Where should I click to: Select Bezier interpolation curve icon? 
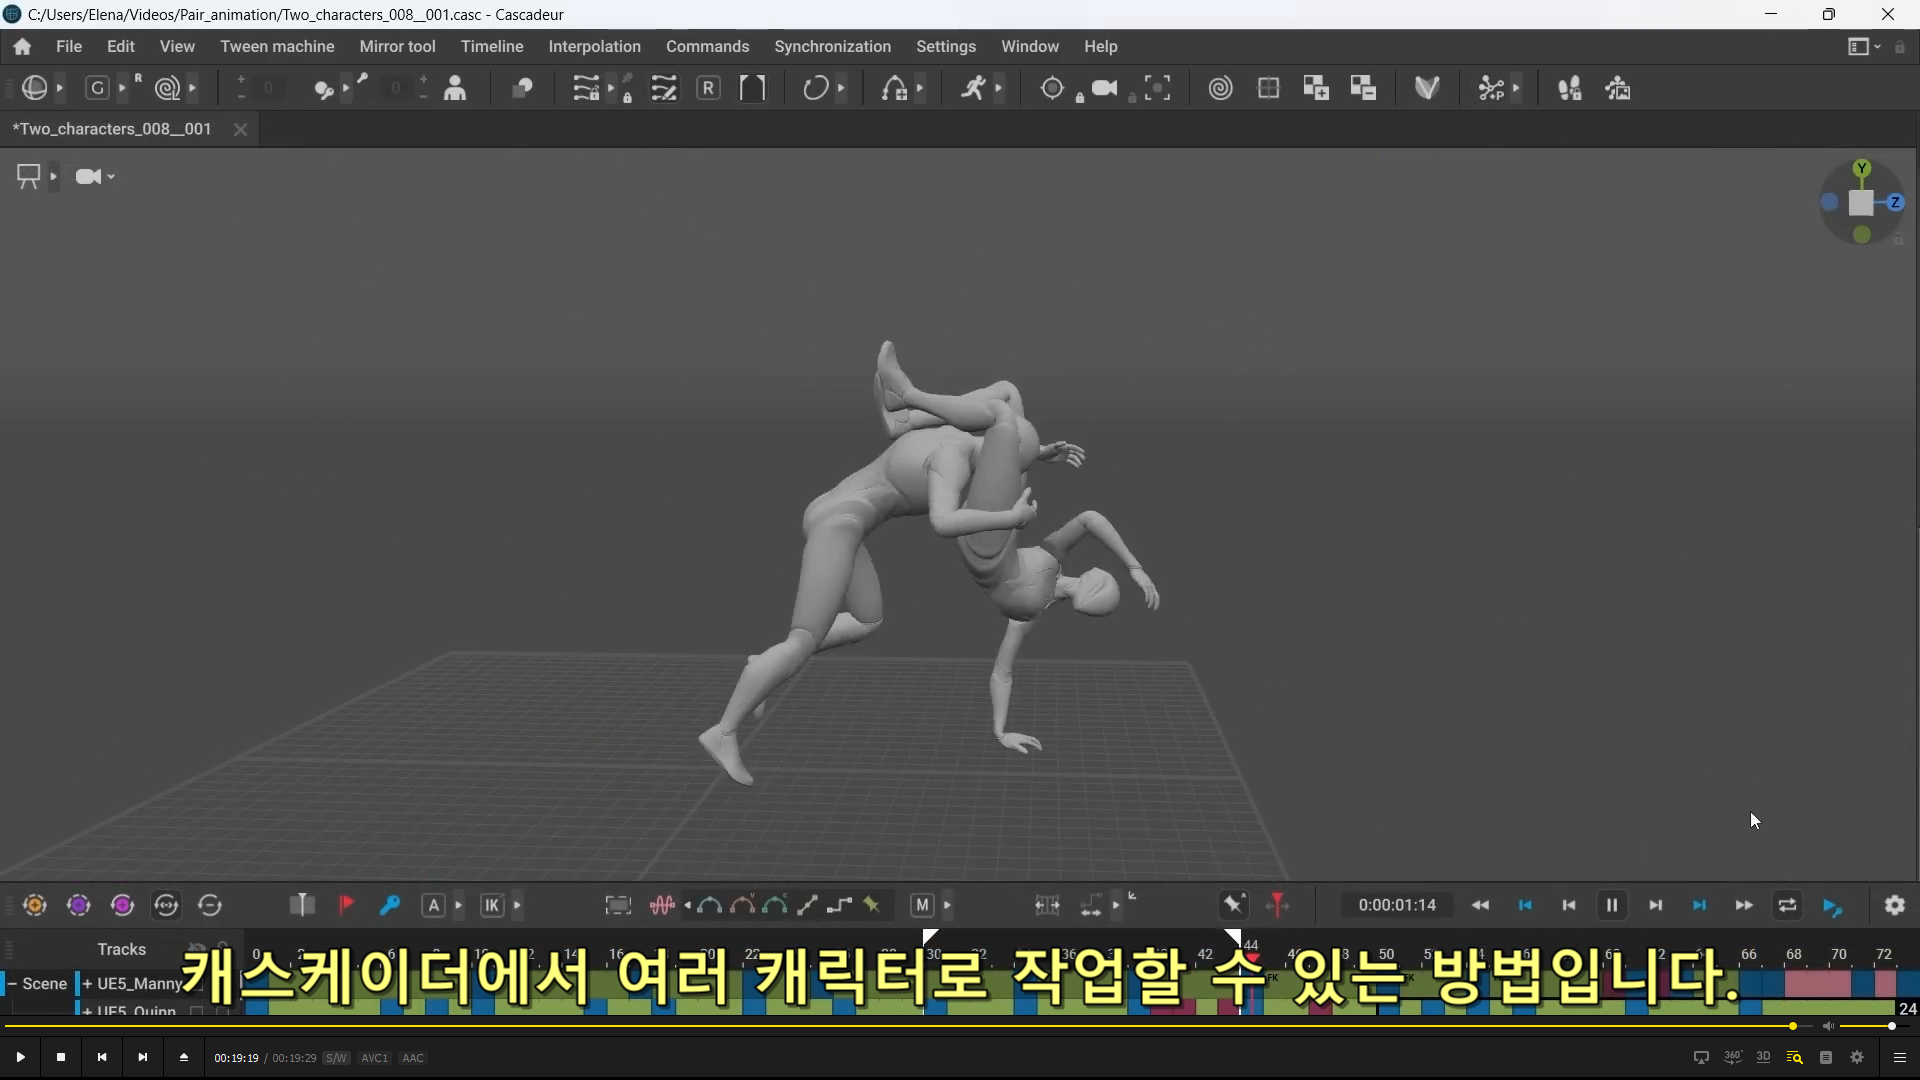(x=710, y=906)
